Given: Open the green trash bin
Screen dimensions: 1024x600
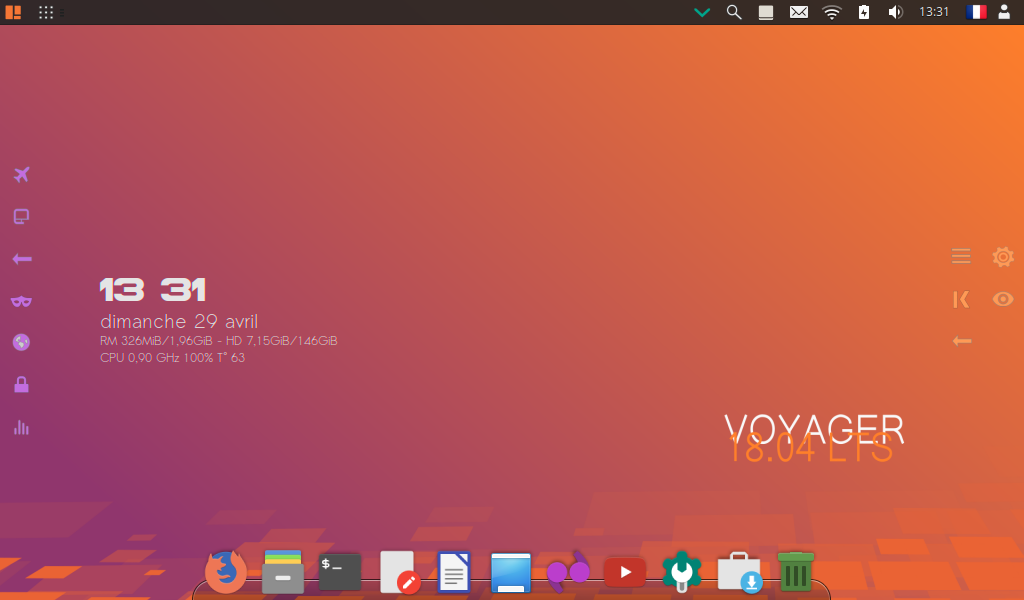Looking at the screenshot, I should tap(796, 572).
